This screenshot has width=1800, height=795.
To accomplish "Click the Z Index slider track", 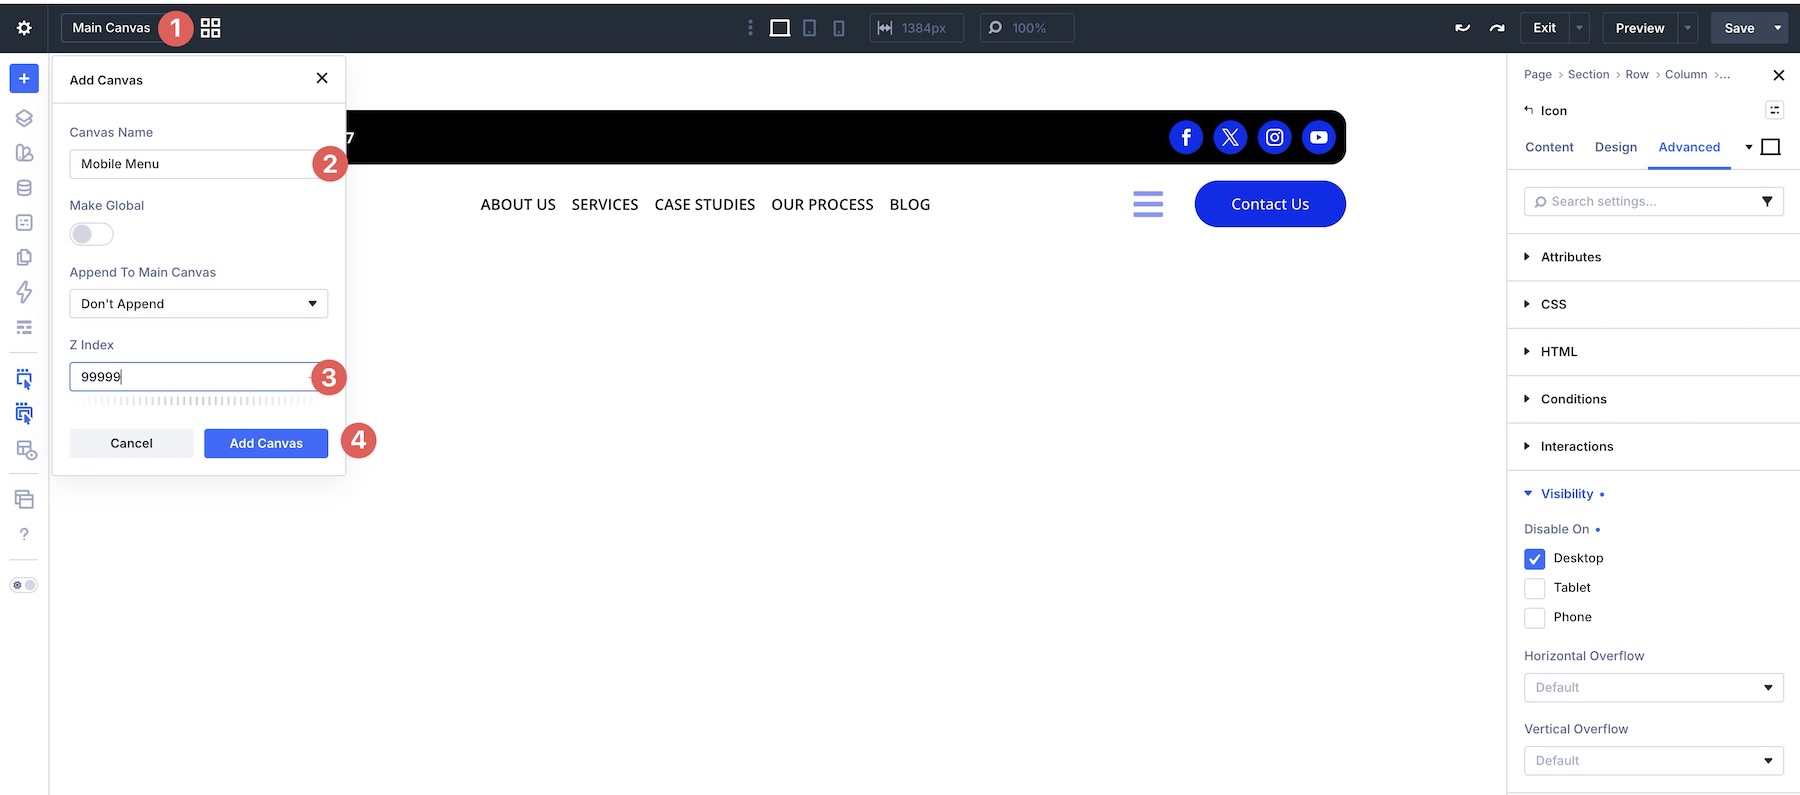I will [x=199, y=401].
